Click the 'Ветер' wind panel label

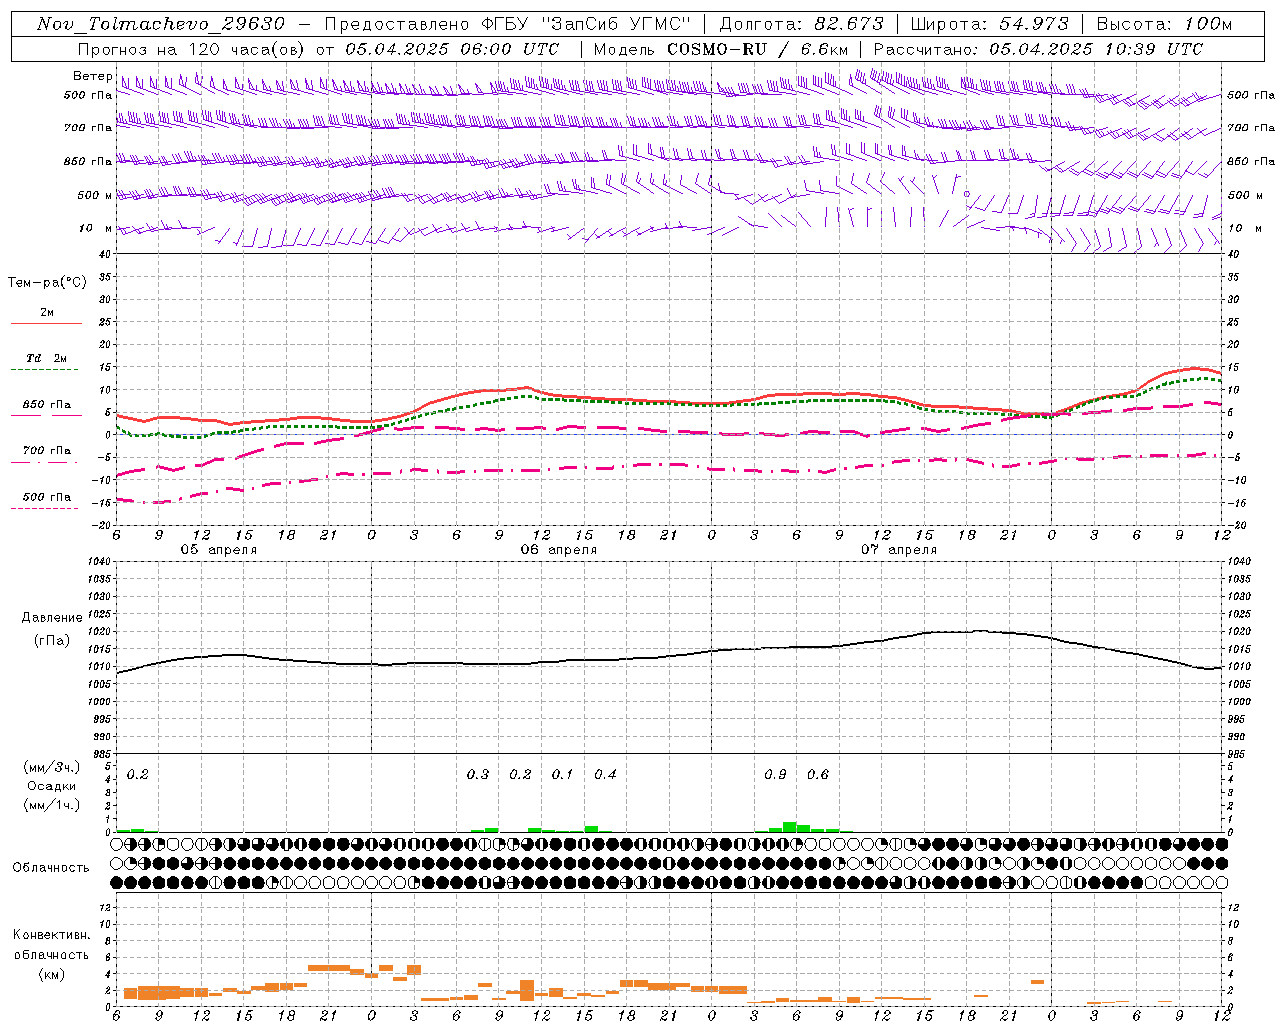[92, 76]
